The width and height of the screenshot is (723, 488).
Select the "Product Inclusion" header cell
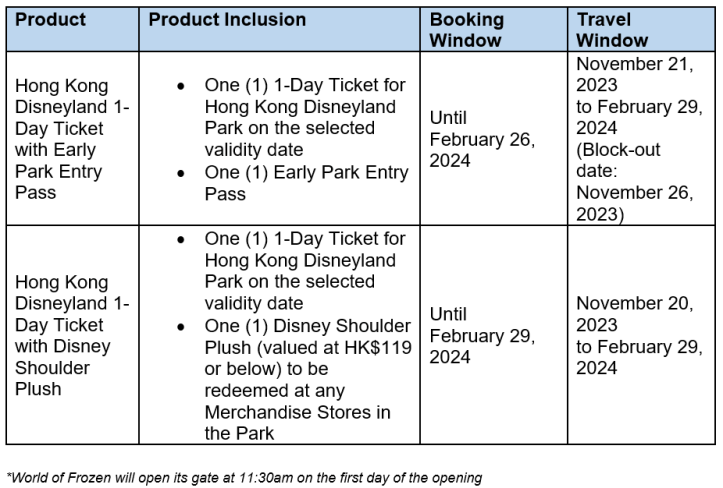click(227, 20)
